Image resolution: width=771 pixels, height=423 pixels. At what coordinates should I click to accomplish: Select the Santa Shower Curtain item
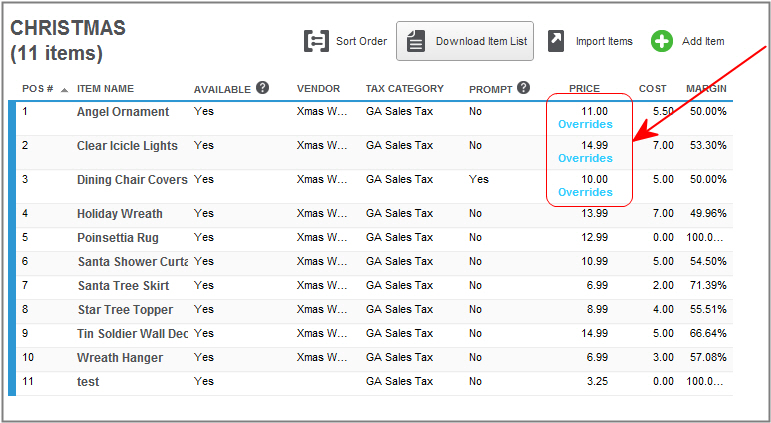click(132, 262)
